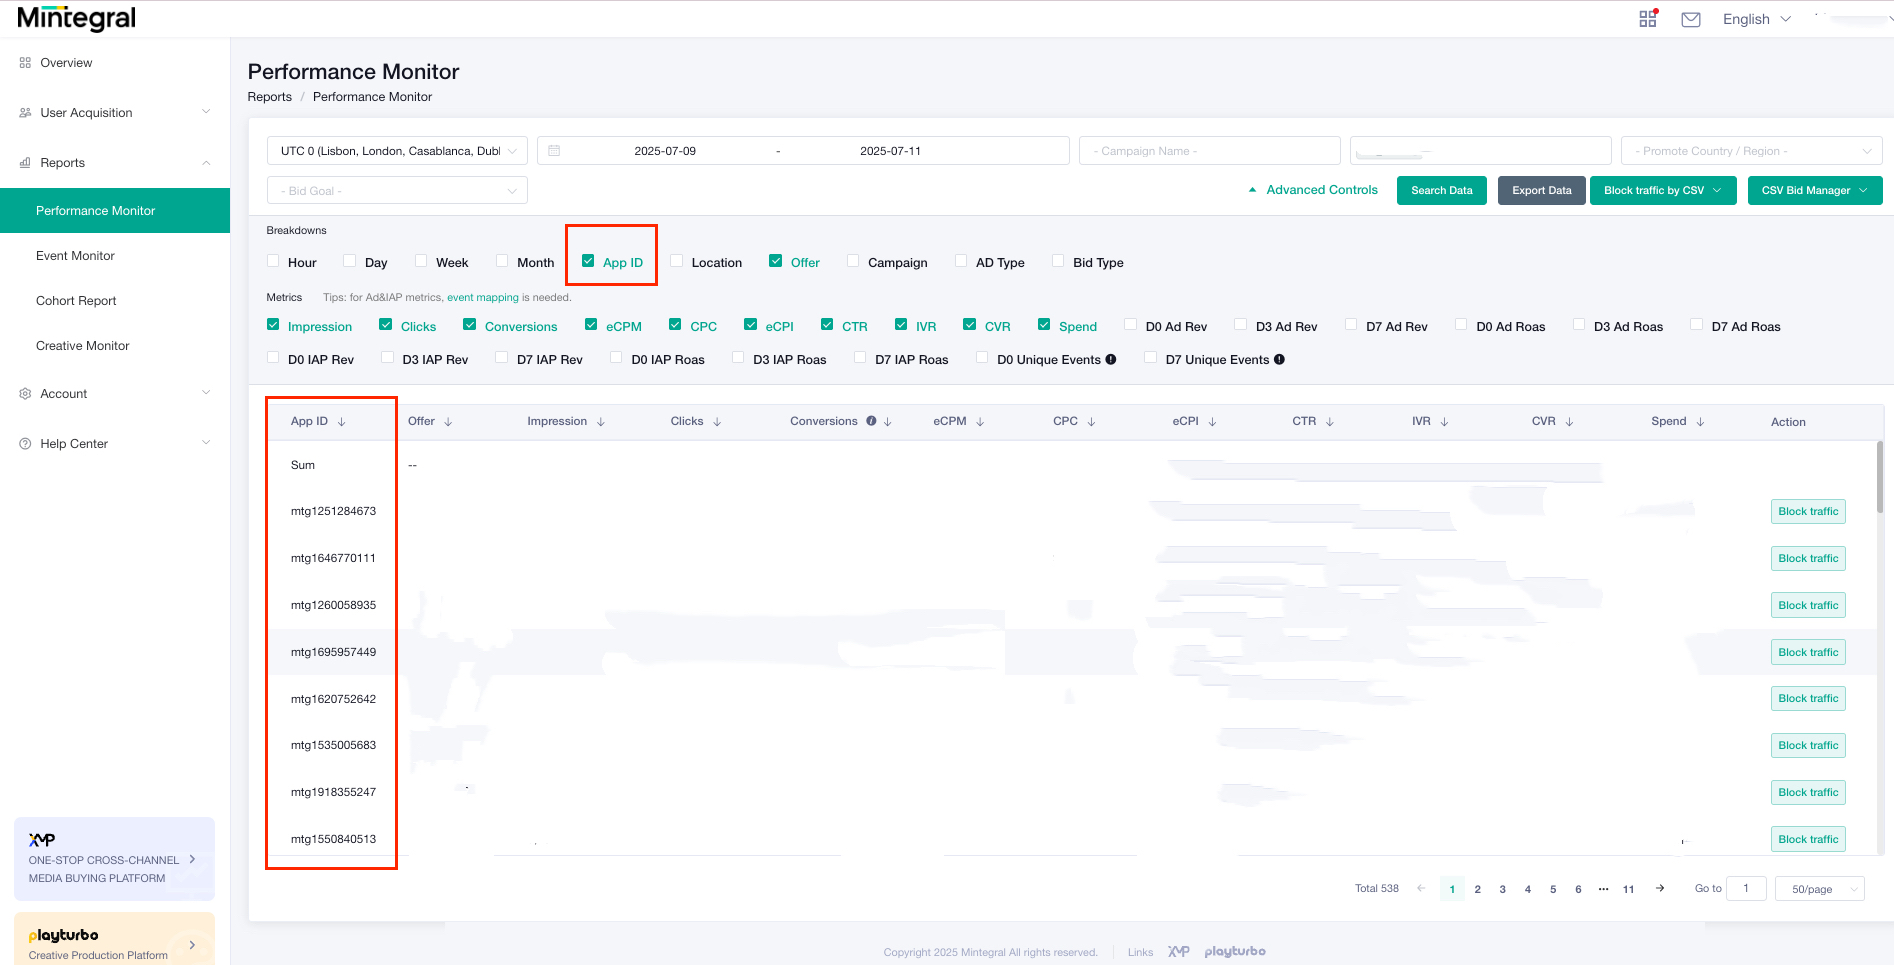
Task: Open the Bid Goal dropdown
Action: (x=396, y=190)
